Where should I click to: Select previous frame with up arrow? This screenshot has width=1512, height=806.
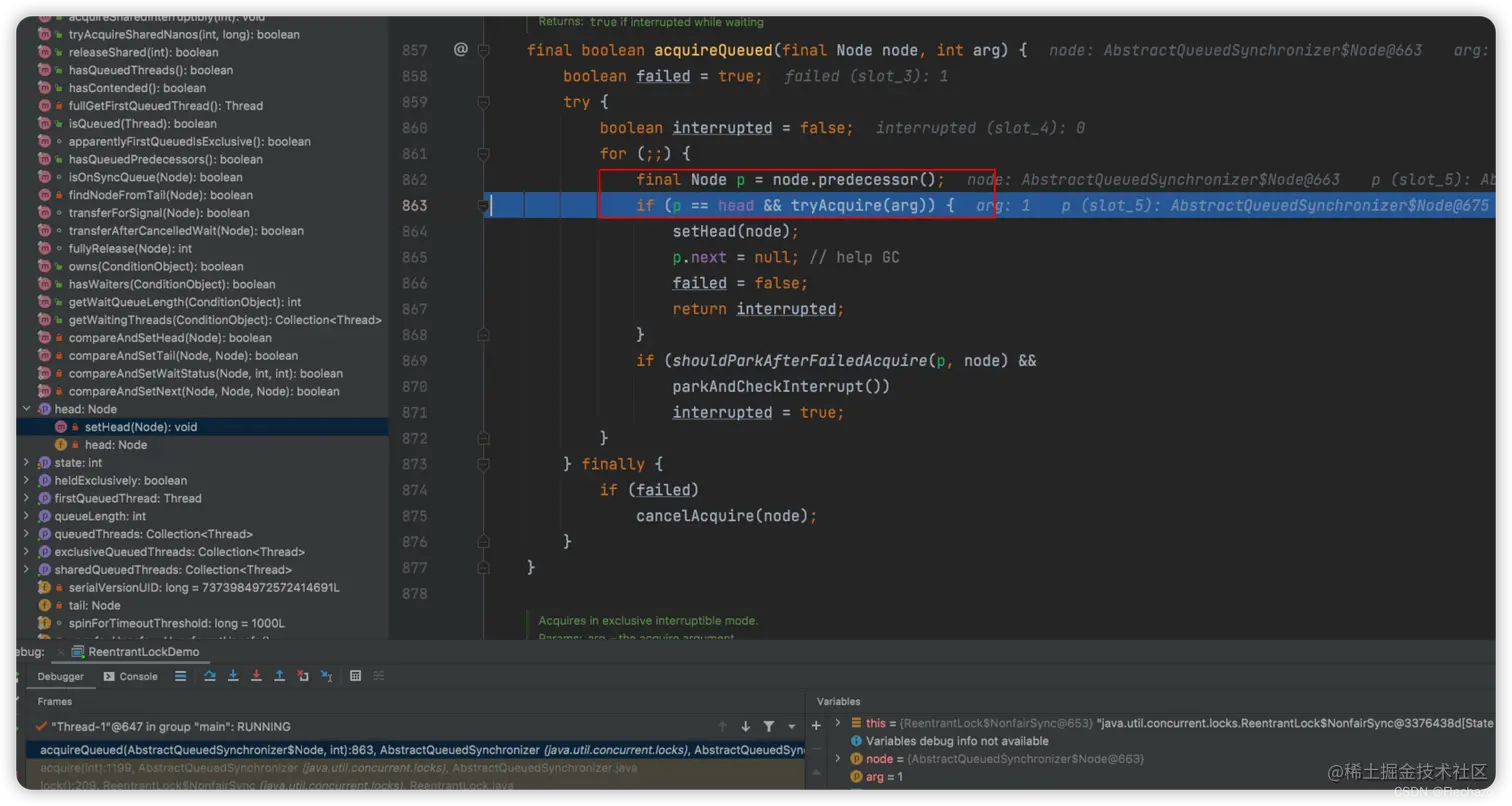722,727
